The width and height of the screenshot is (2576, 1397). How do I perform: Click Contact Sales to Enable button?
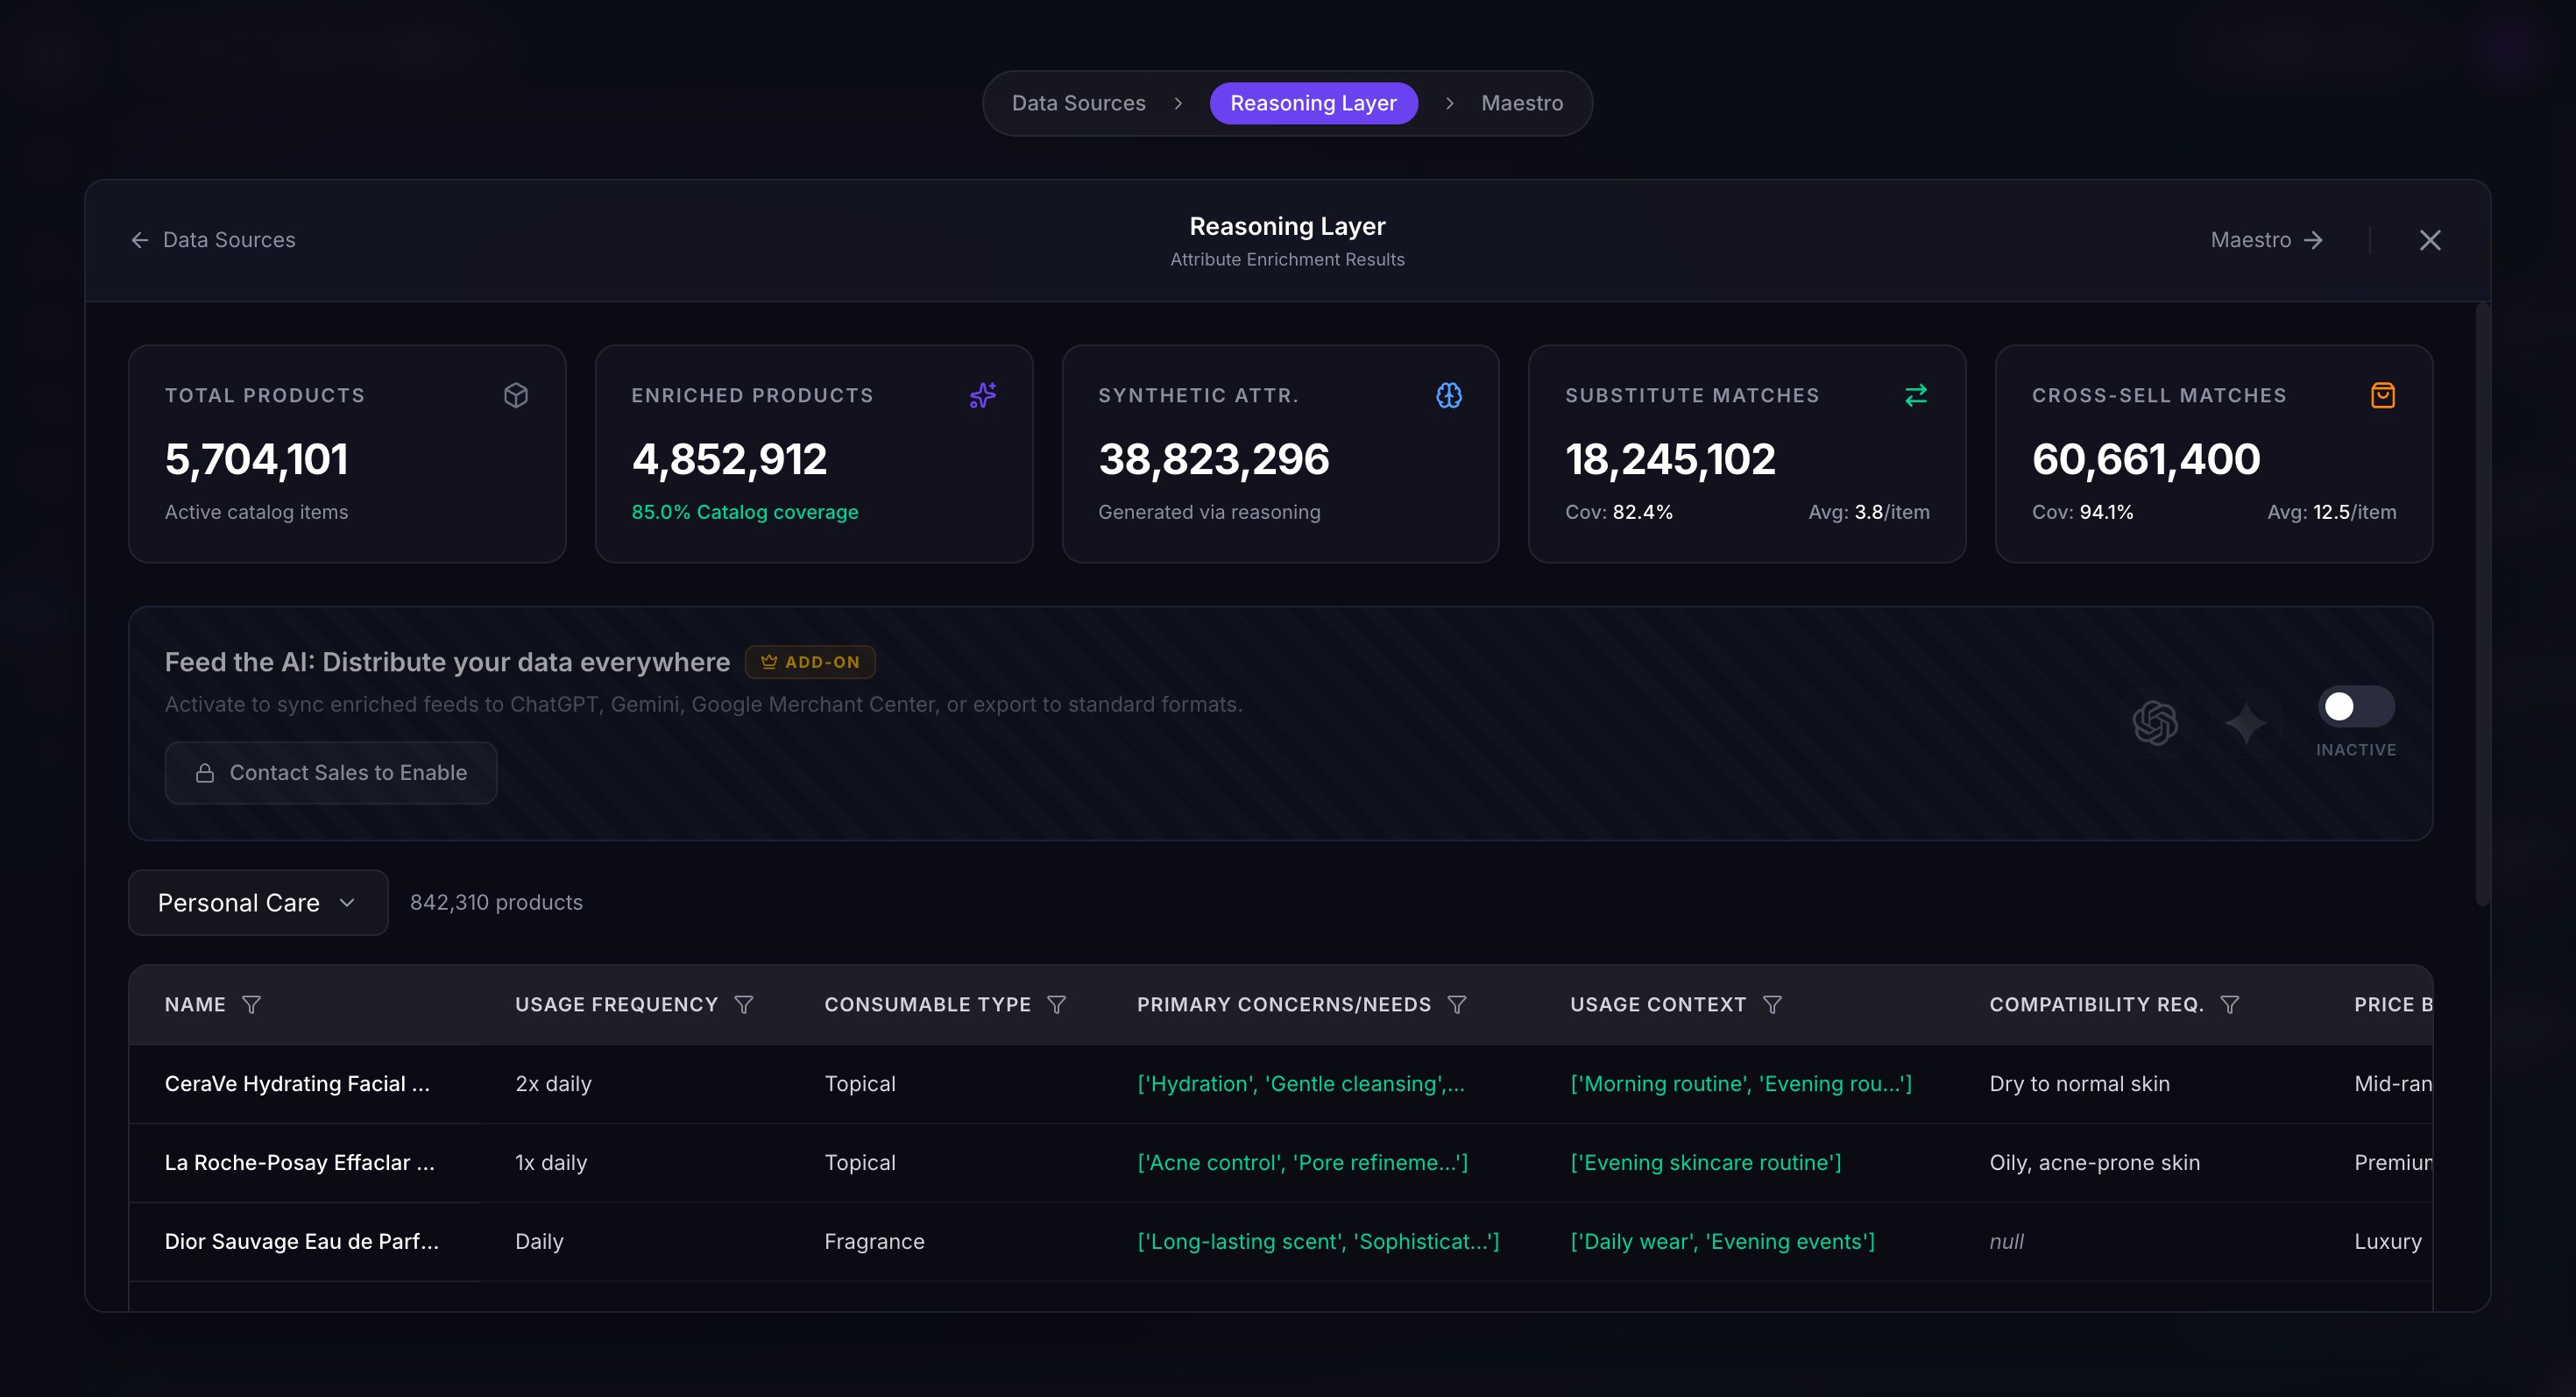(330, 772)
